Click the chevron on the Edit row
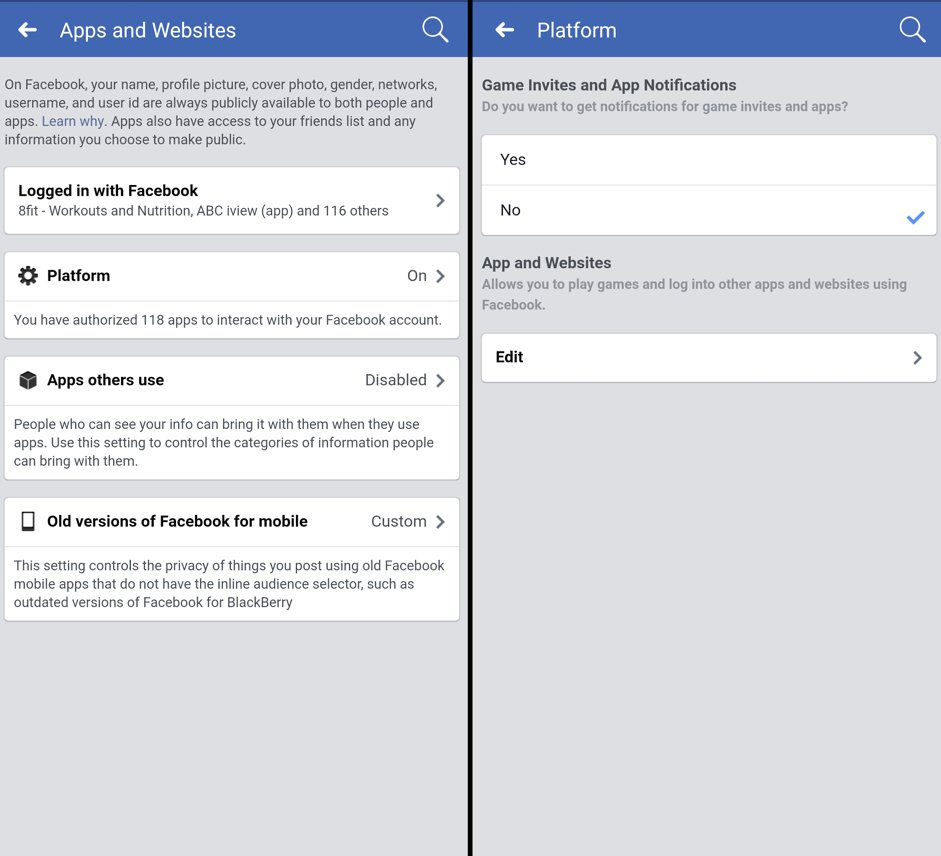Viewport: 941px width, 856px height. point(917,357)
